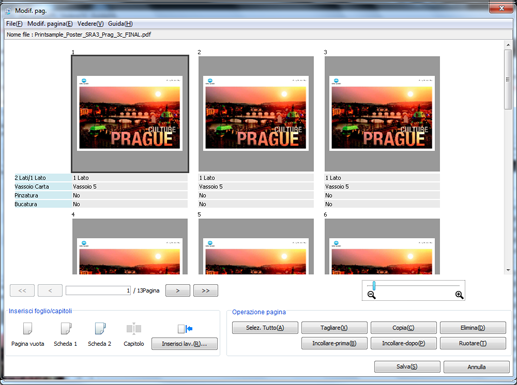
Task: Click the 'Pinzatura' row label
Action: (26, 195)
